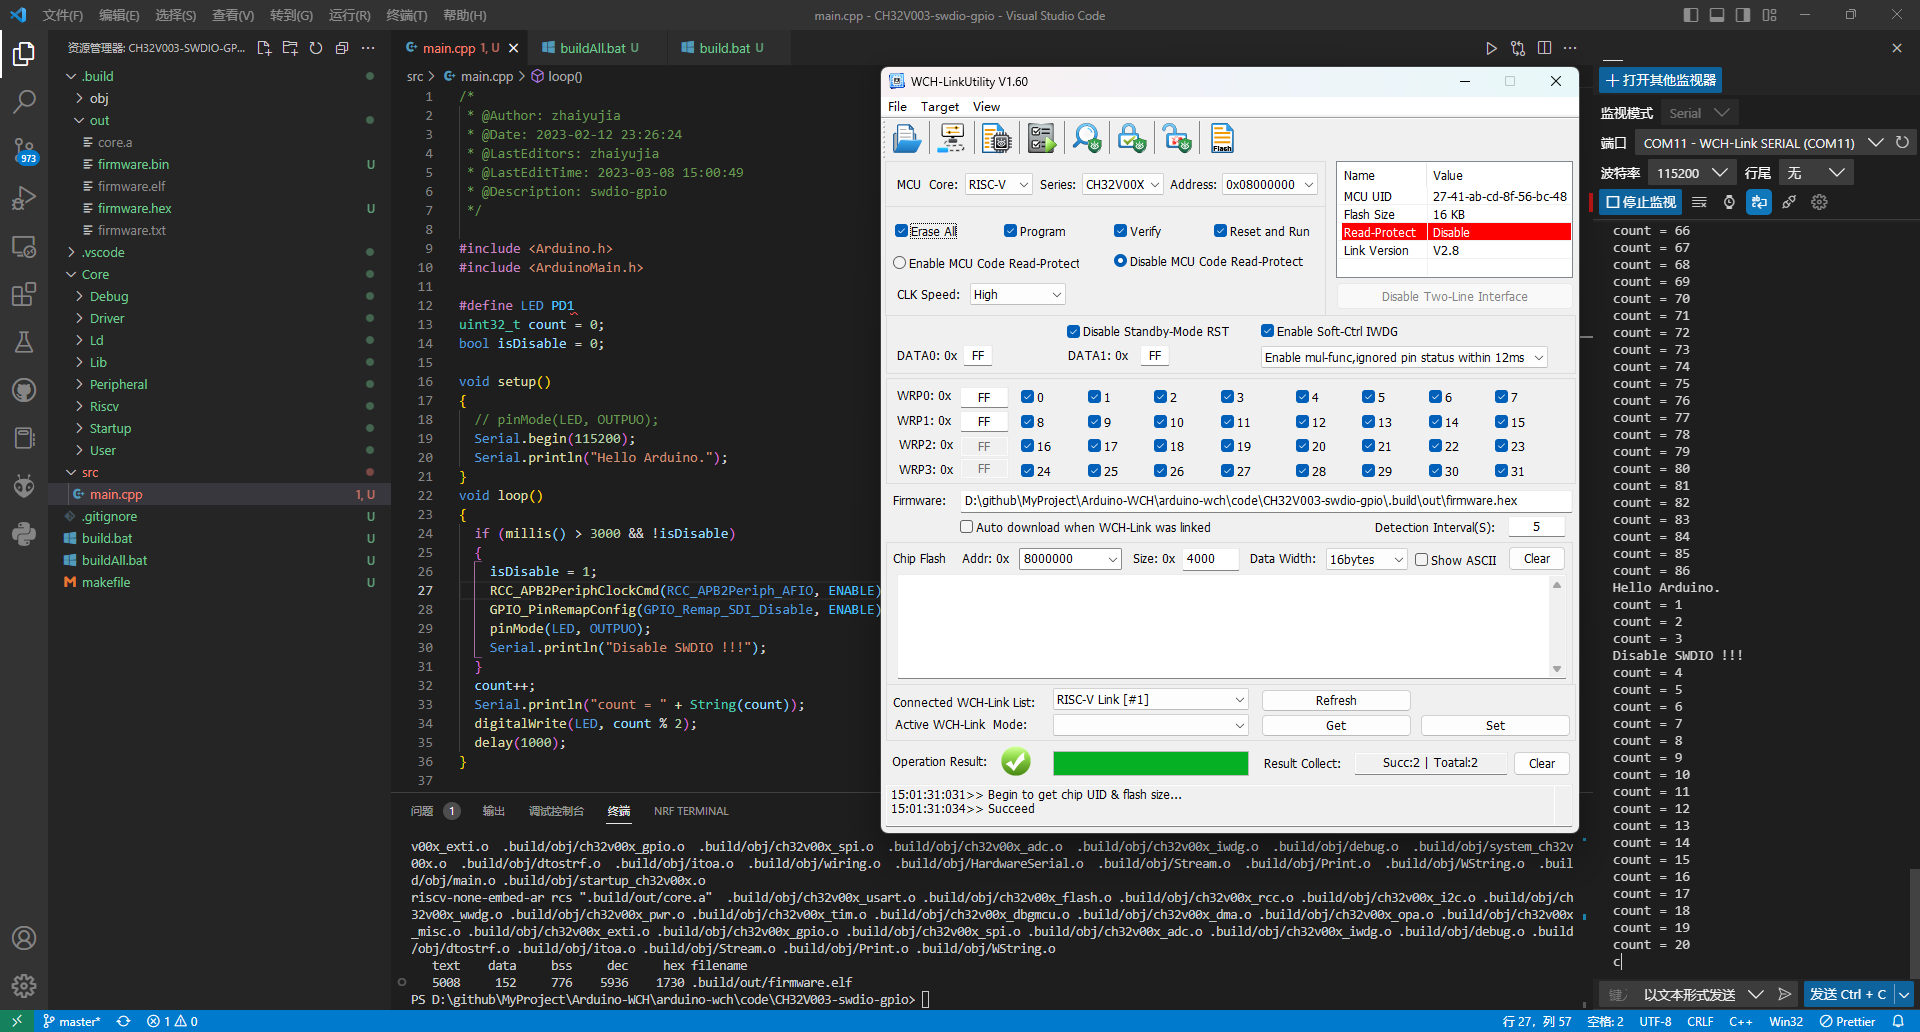This screenshot has height=1032, width=1920.
Task: Open the NRF TERMINAL panel tab
Action: pyautogui.click(x=691, y=811)
